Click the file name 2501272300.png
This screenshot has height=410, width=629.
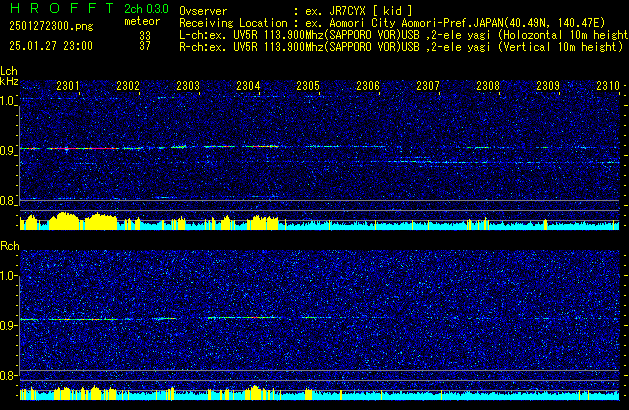[51, 26]
